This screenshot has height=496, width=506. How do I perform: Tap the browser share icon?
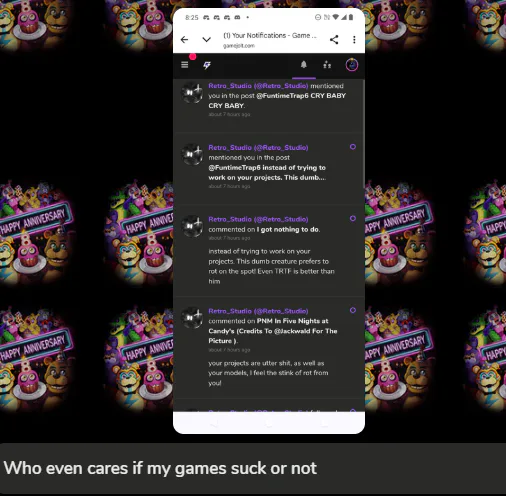pyautogui.click(x=334, y=40)
